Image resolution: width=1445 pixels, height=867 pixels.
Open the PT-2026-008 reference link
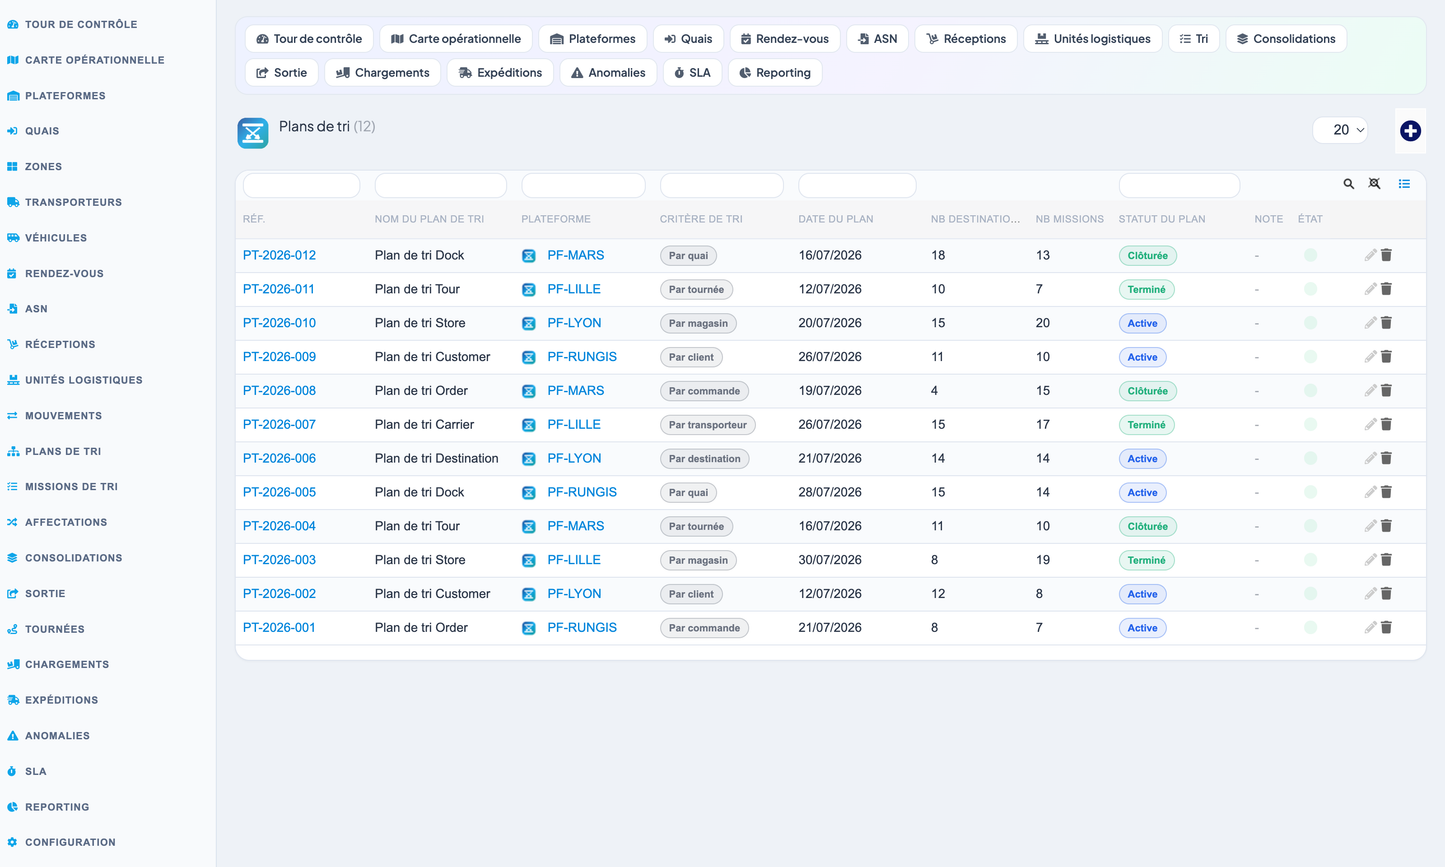point(279,391)
